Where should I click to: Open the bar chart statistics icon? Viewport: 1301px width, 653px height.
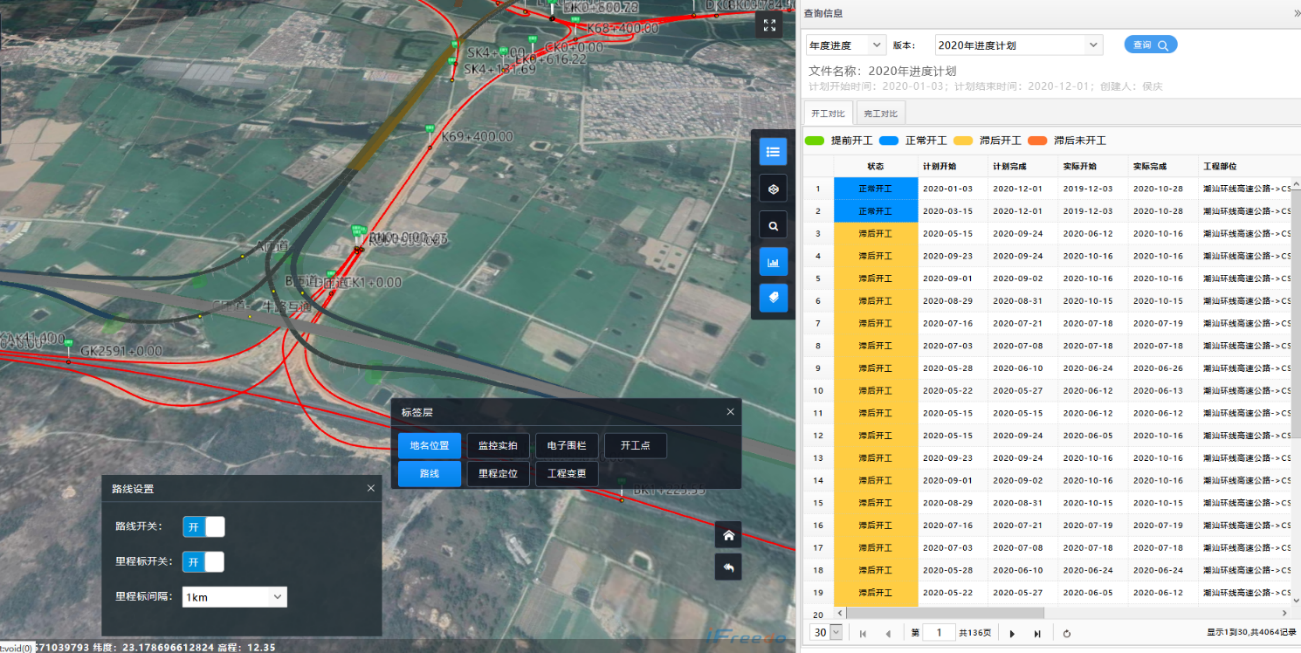pos(772,262)
